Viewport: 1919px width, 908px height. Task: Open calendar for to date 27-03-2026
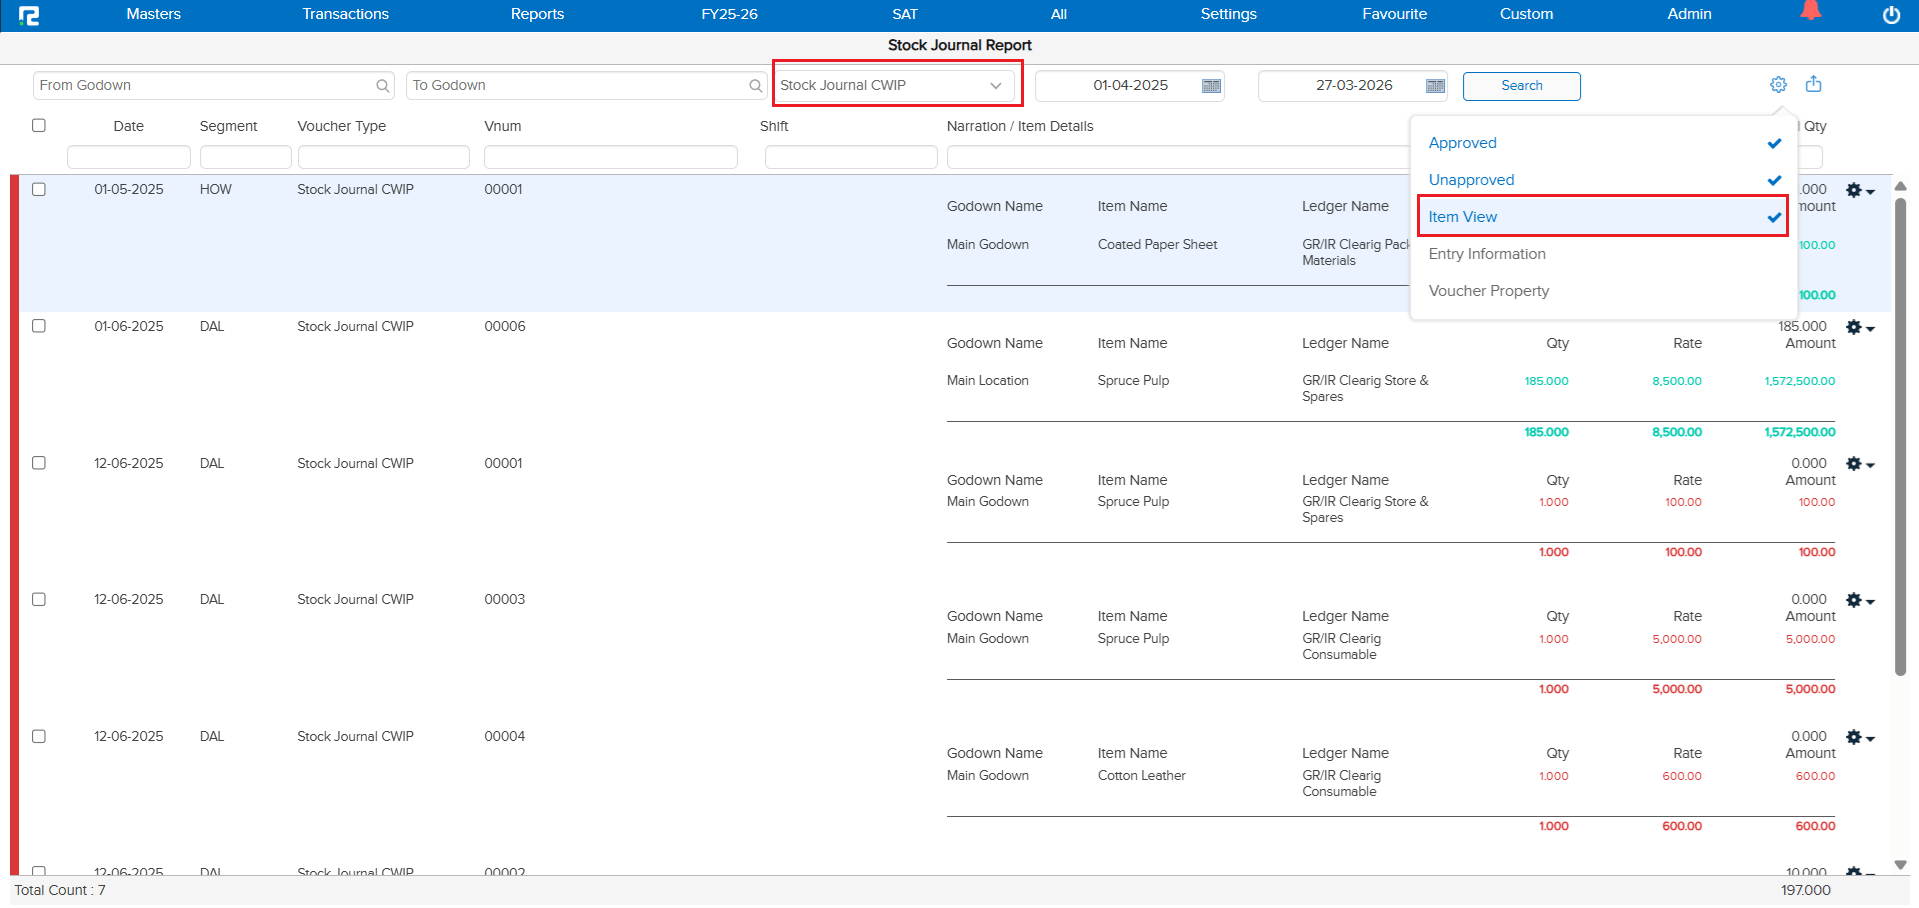[1435, 86]
